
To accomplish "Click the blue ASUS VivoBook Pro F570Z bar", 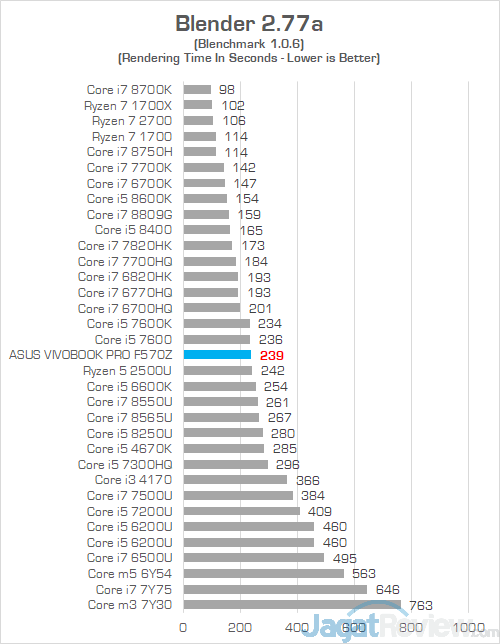I will click(x=217, y=355).
